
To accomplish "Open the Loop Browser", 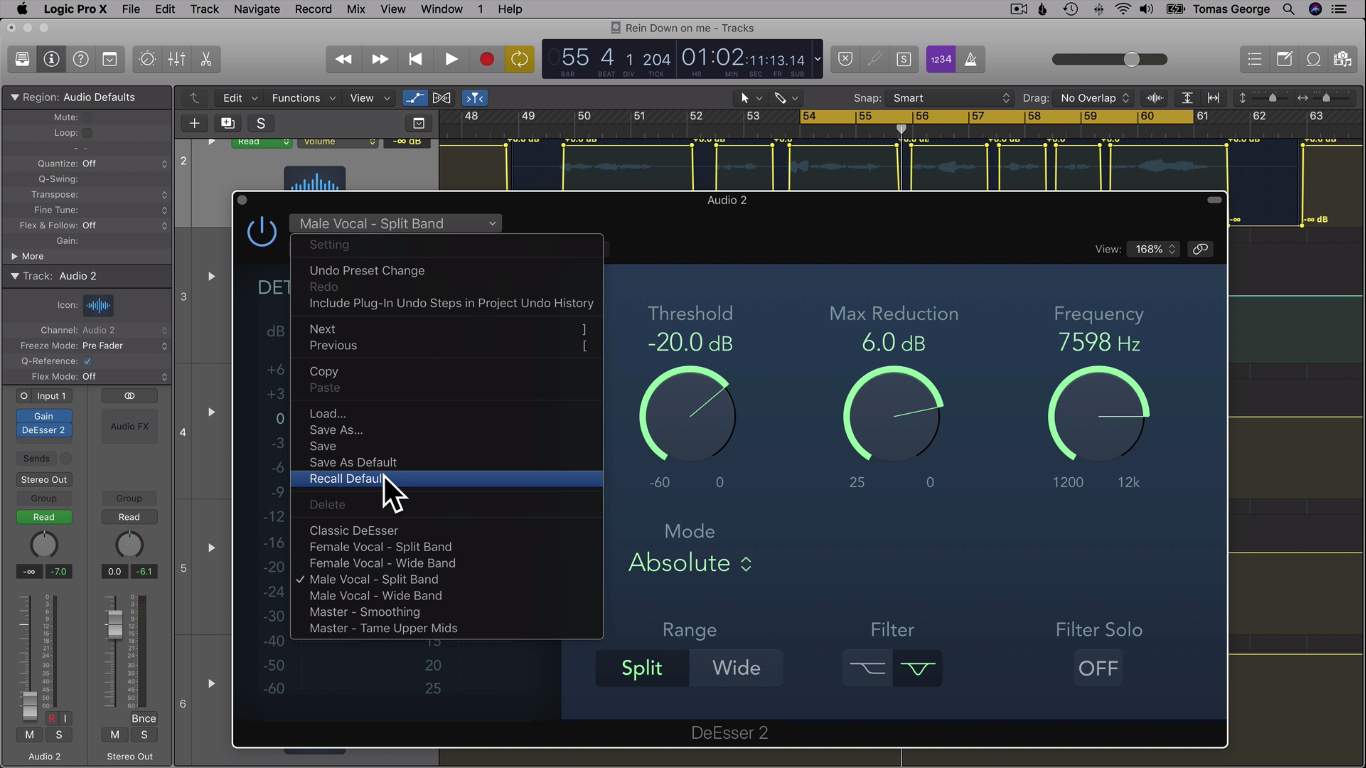I will tap(1314, 59).
